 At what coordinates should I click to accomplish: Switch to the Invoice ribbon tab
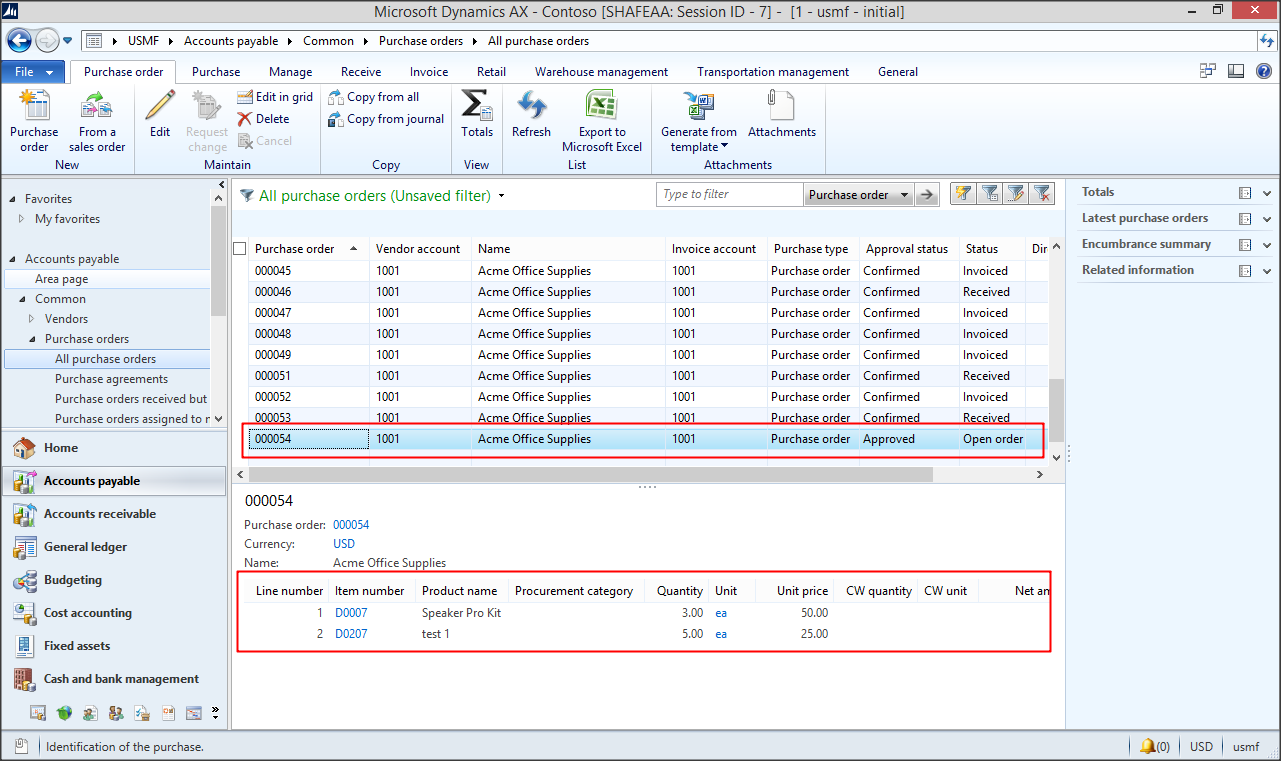[x=429, y=72]
